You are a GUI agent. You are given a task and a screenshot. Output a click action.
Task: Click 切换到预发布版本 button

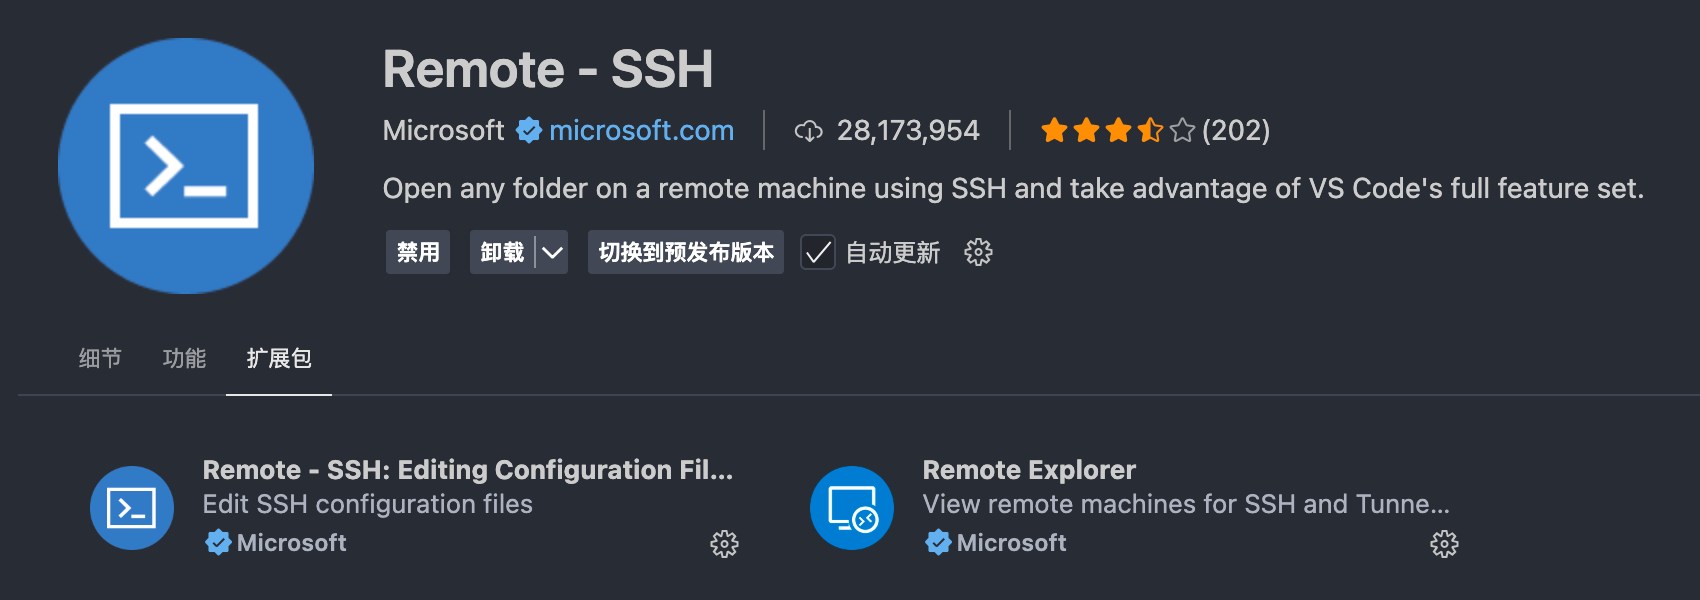[x=686, y=252]
